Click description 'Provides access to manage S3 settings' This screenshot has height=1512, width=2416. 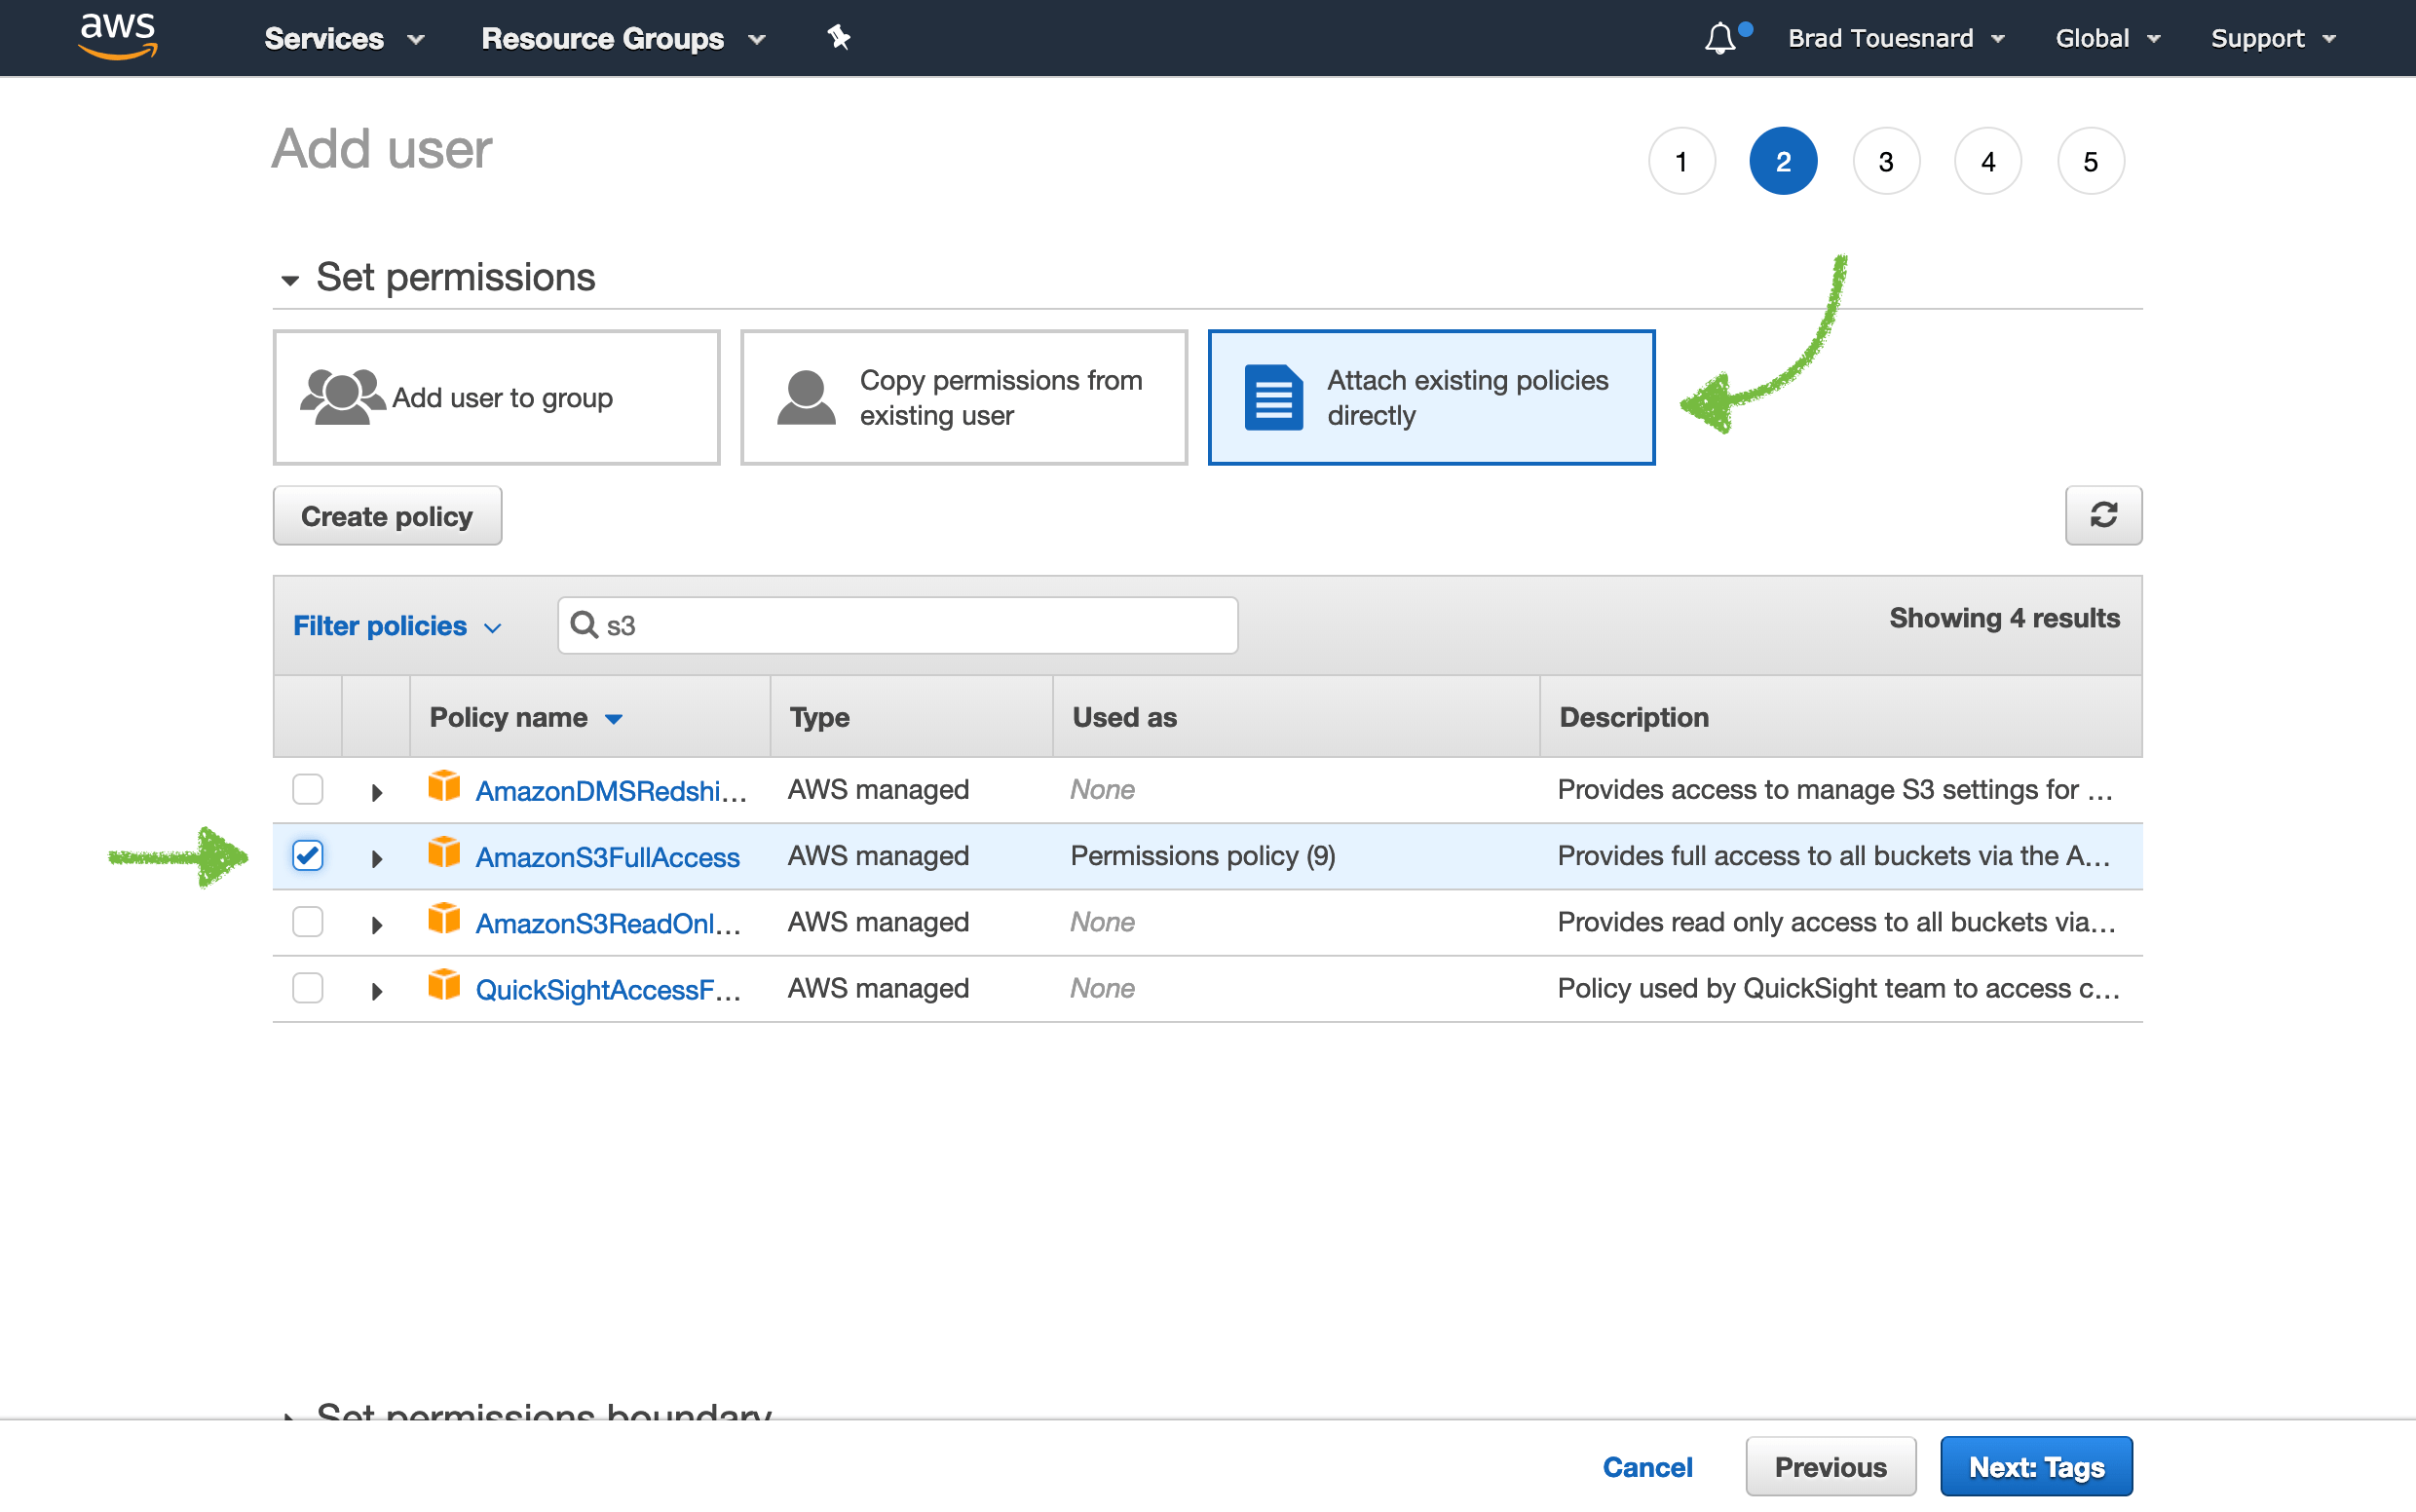click(x=1835, y=789)
